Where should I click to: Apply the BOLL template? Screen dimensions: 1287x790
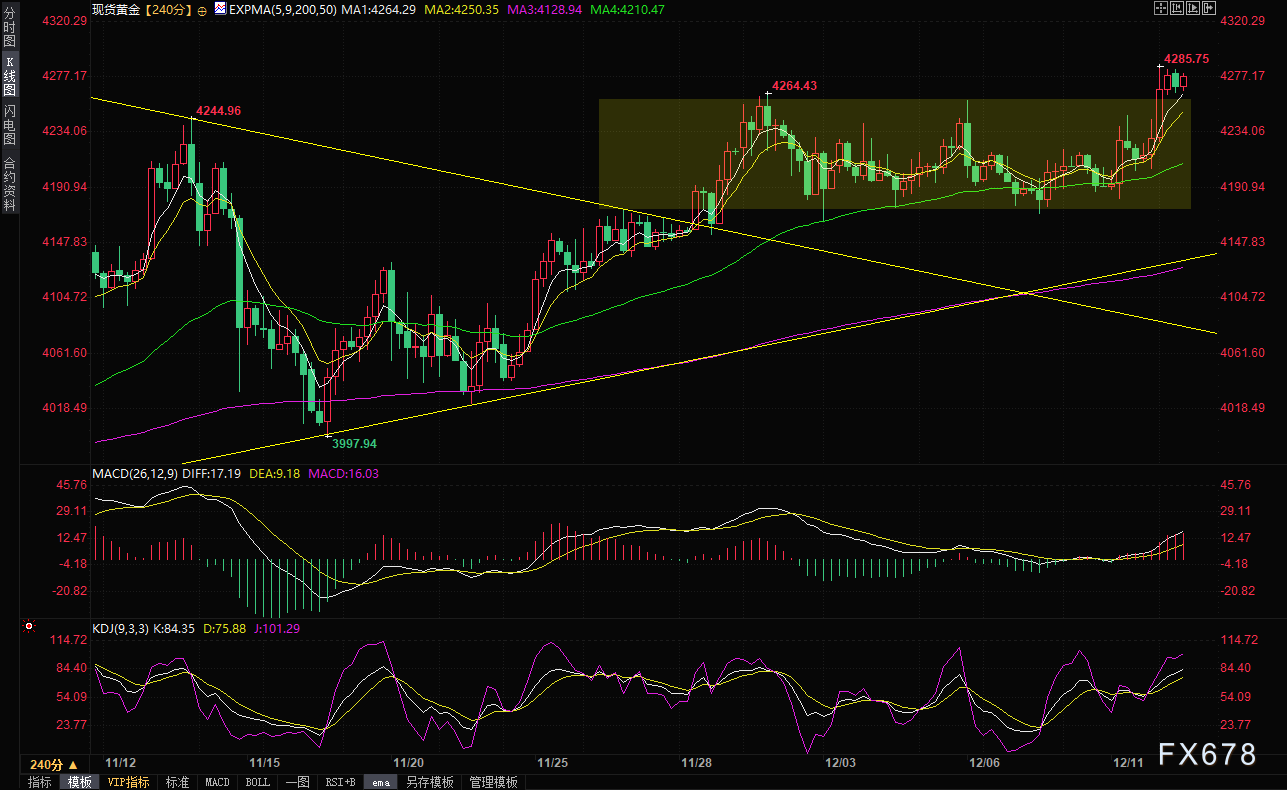tap(258, 782)
